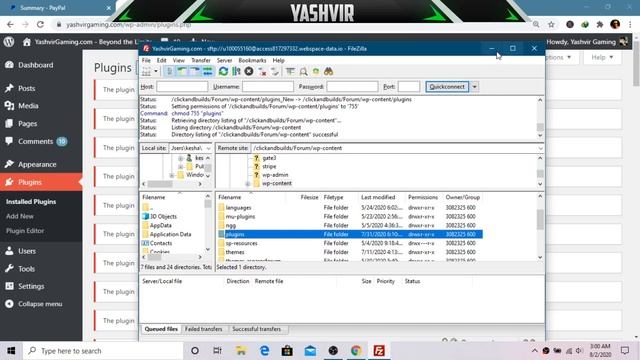Viewport: 640px width, 360px height.
Task: Open the File menu in FileZilla
Action: tap(146, 60)
